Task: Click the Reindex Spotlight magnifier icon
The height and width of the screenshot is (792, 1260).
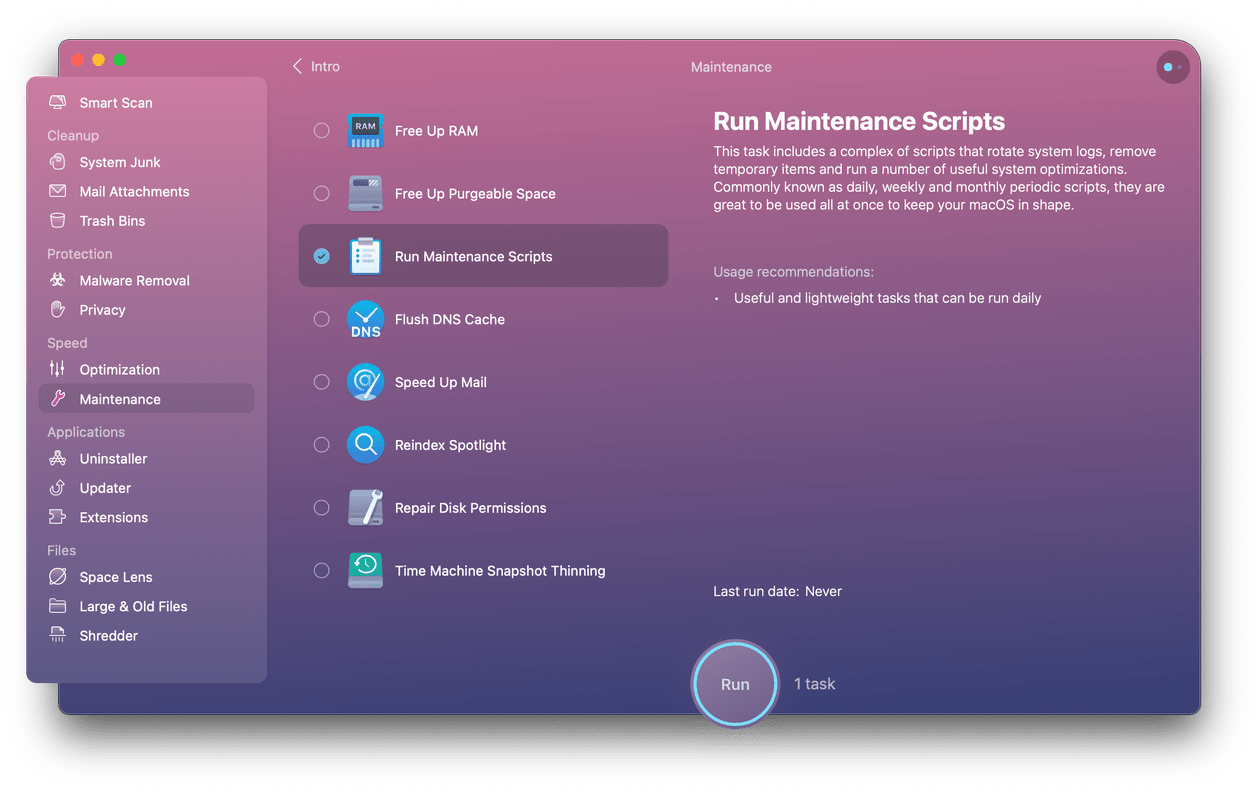Action: tap(365, 444)
